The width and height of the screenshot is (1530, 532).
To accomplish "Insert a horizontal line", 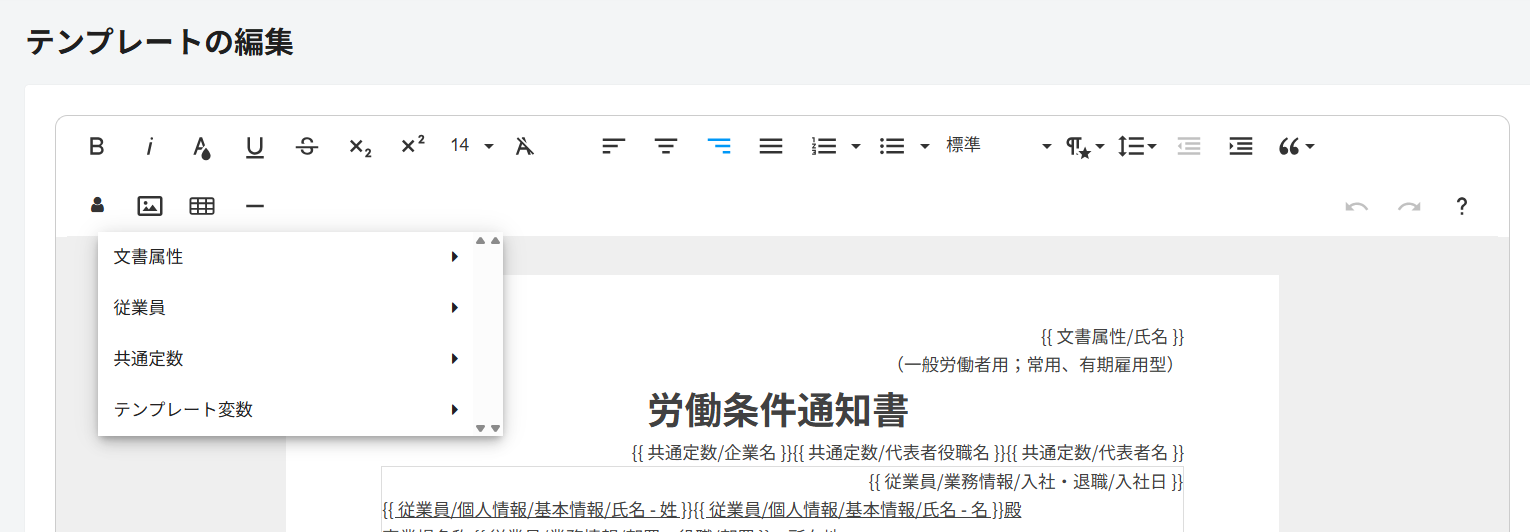I will (255, 206).
